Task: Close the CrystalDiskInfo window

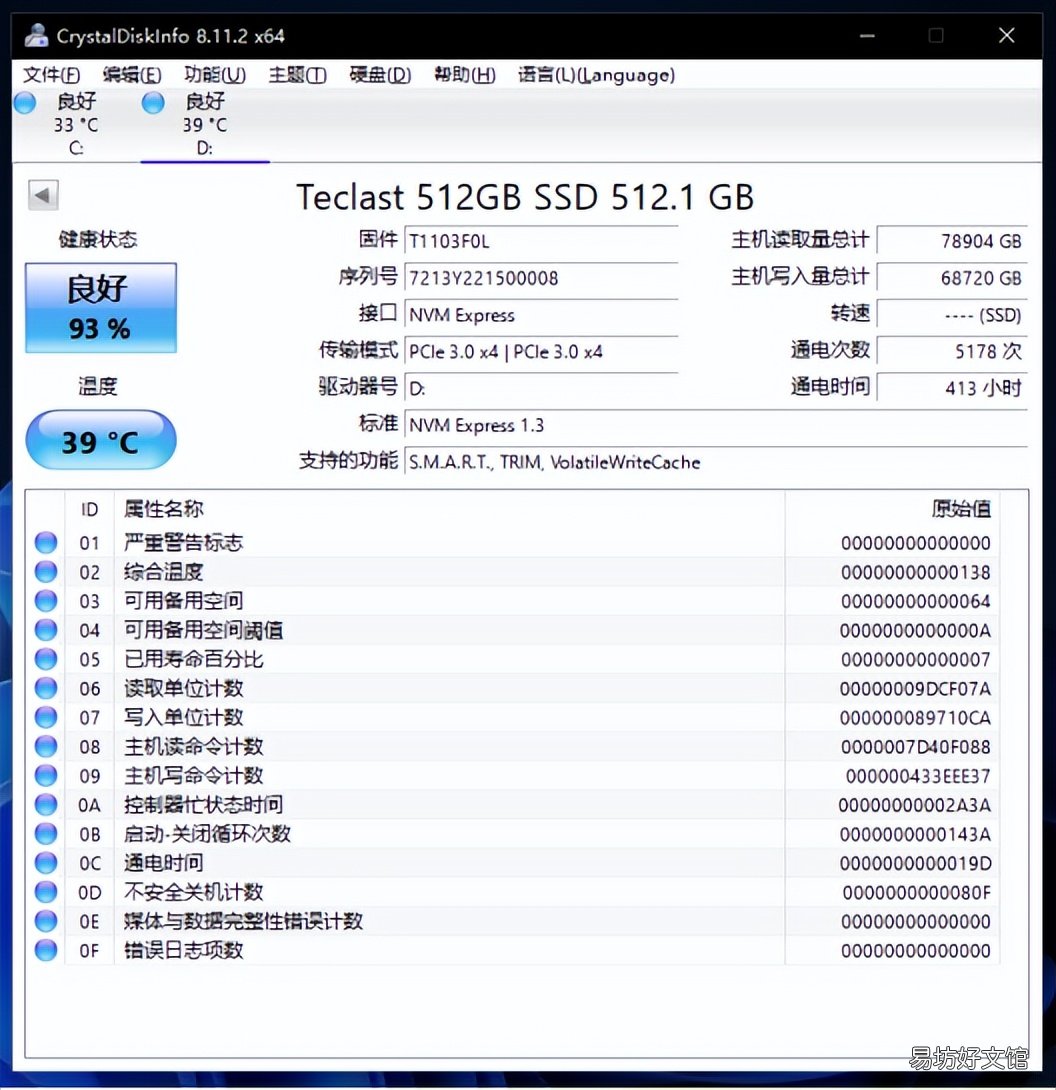Action: pos(1006,35)
